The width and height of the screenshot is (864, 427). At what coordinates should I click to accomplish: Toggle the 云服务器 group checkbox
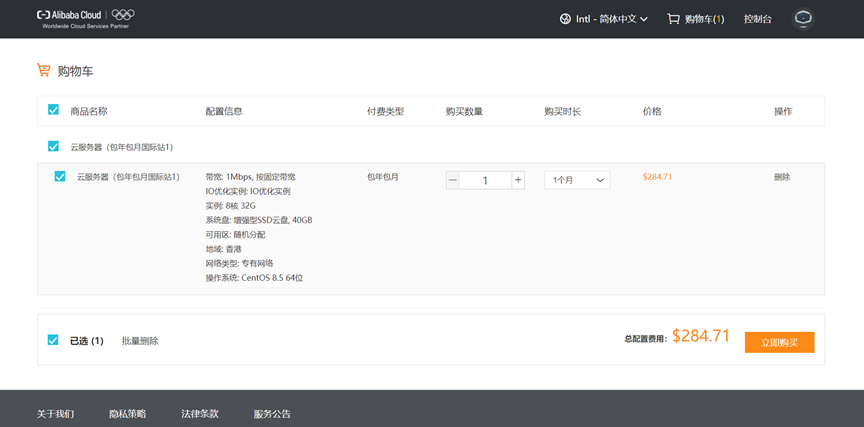coord(53,146)
